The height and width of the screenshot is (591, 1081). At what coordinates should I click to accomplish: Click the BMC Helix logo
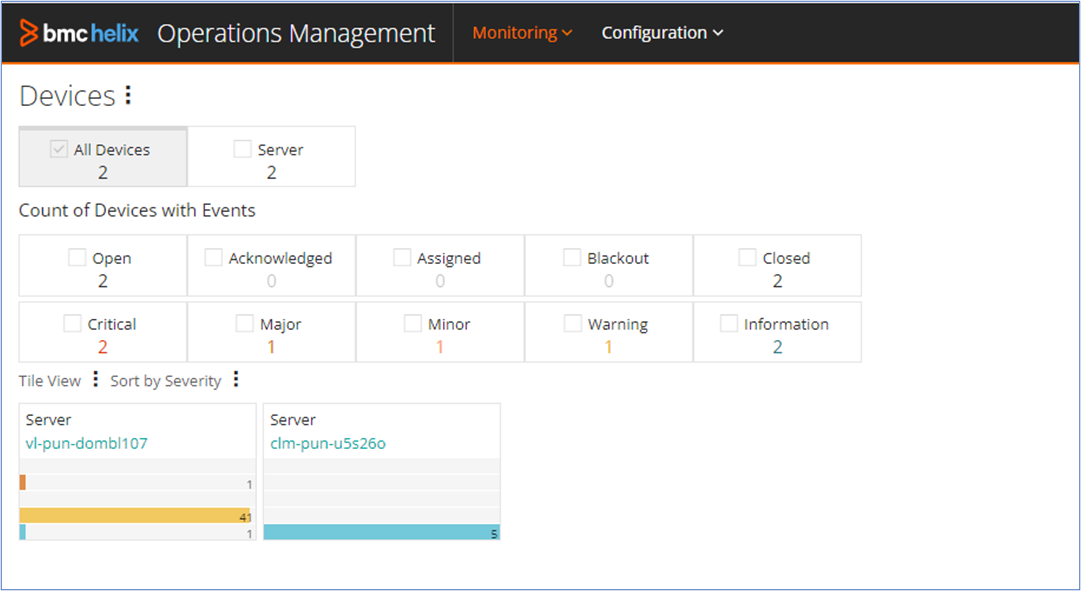(79, 32)
